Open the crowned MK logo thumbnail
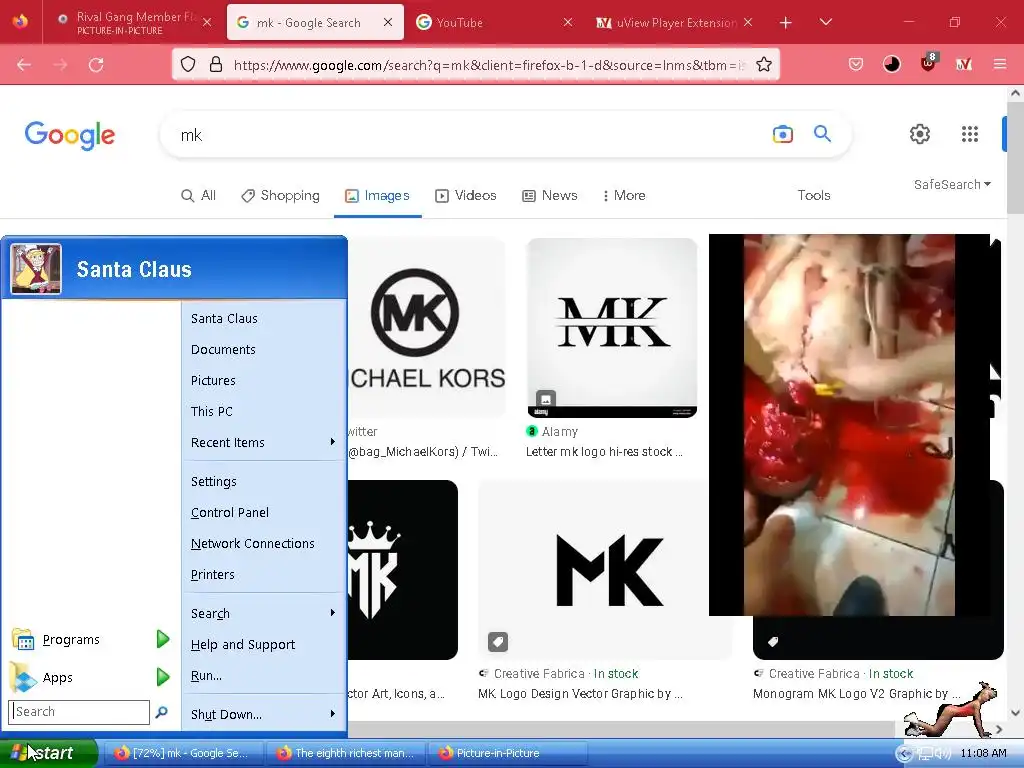The width and height of the screenshot is (1024, 768). pos(403,569)
